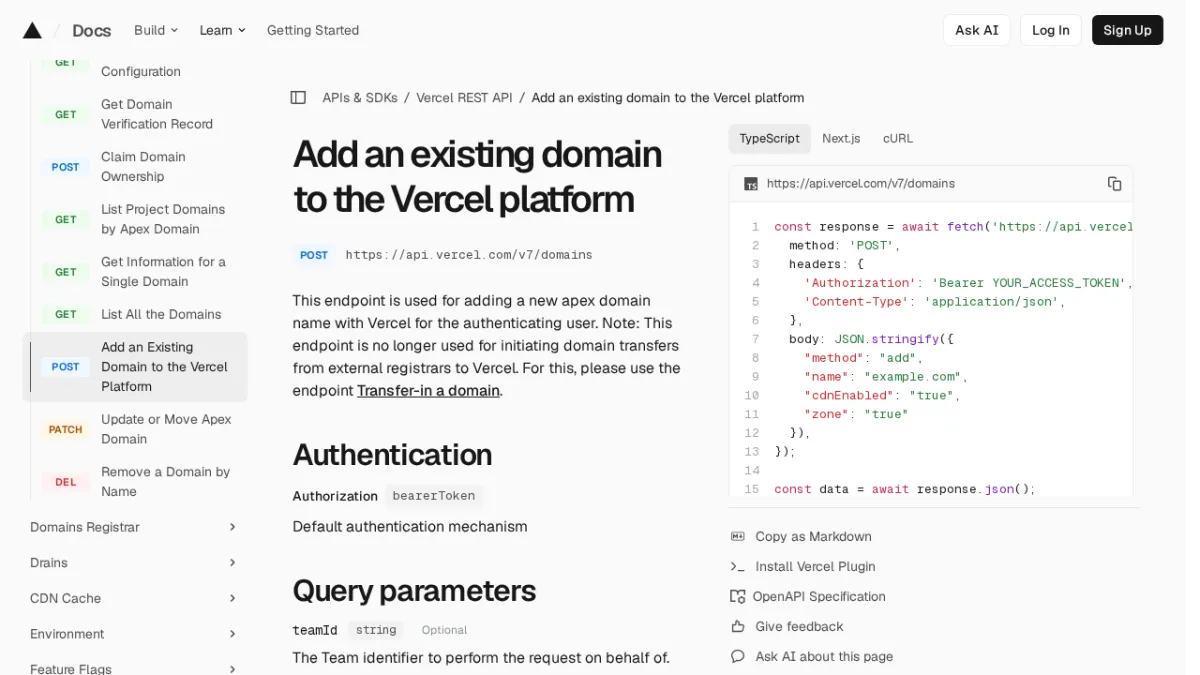Click the thumbs-up Give feedback icon
This screenshot has width=1200, height=675.
(x=738, y=627)
